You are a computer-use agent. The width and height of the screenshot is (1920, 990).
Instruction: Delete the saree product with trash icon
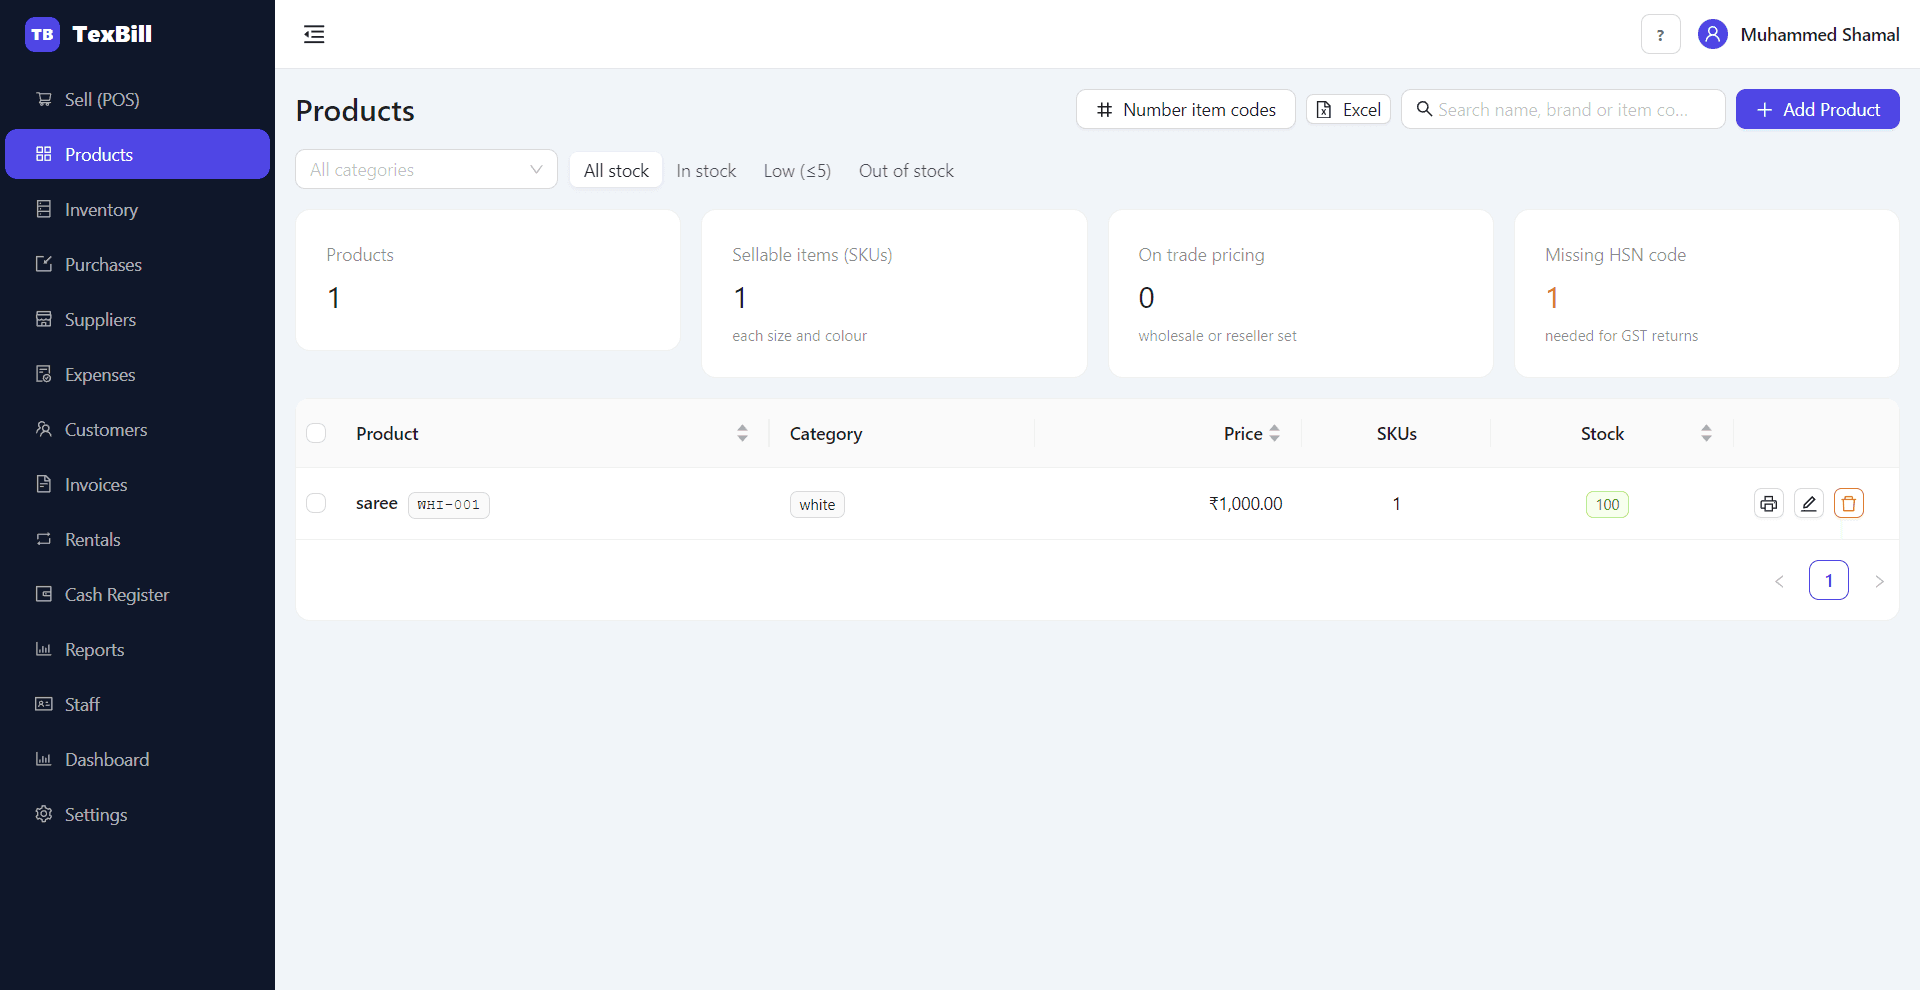pos(1848,503)
